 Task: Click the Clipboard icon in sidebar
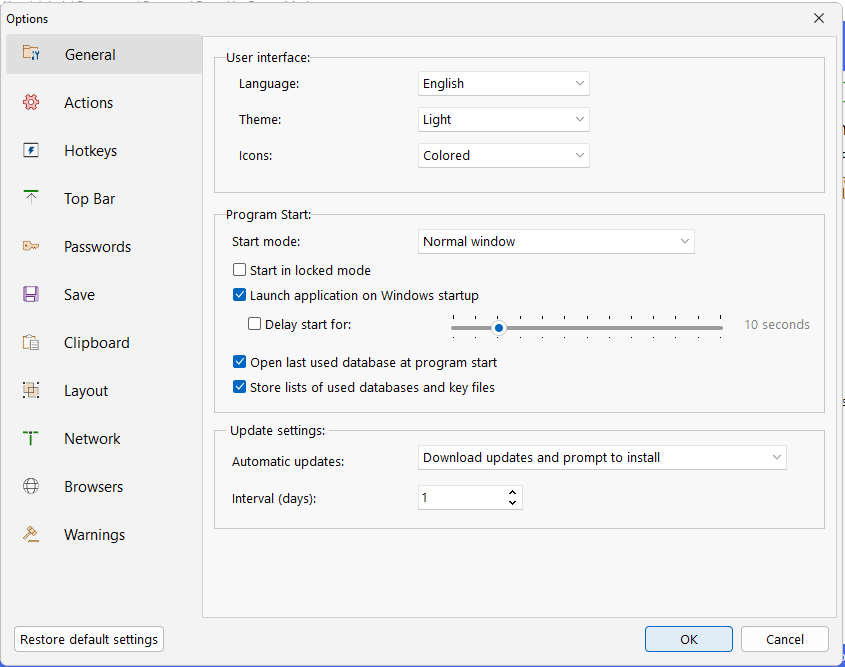click(x=31, y=342)
